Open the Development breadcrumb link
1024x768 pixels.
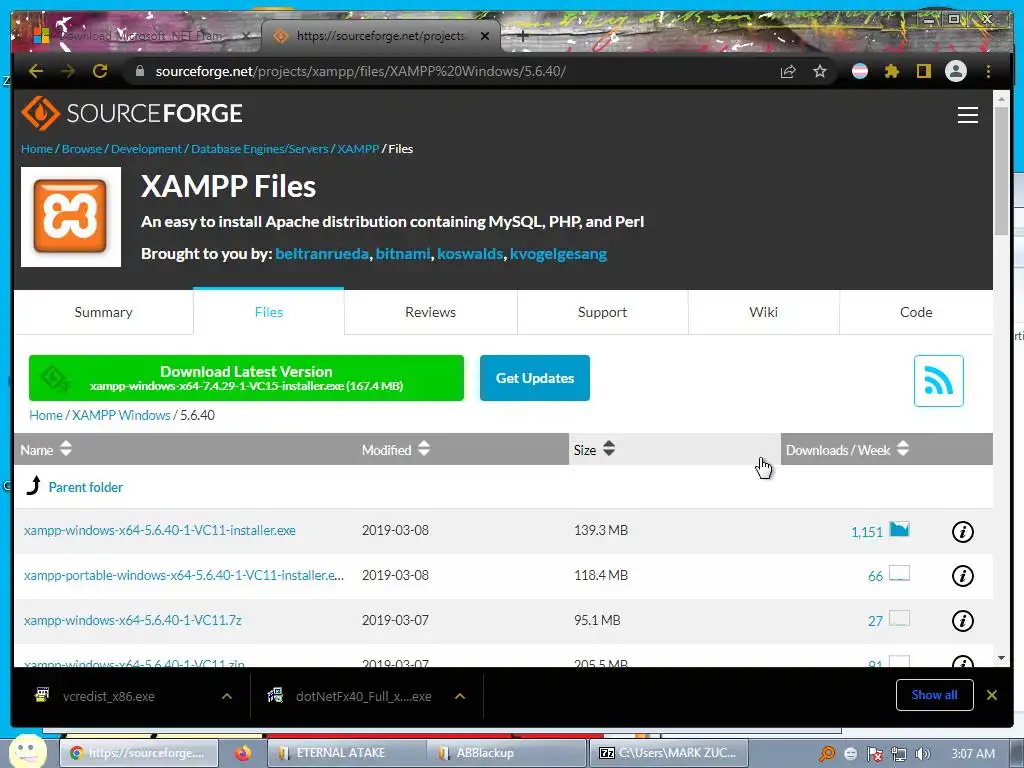[146, 149]
